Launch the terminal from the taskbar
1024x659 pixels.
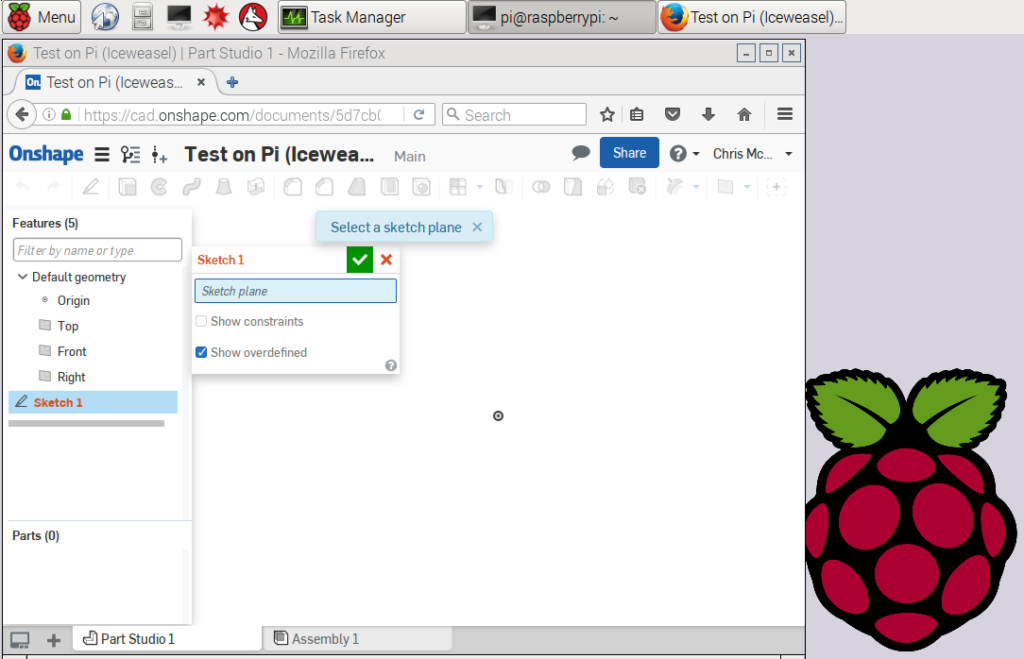(x=179, y=17)
